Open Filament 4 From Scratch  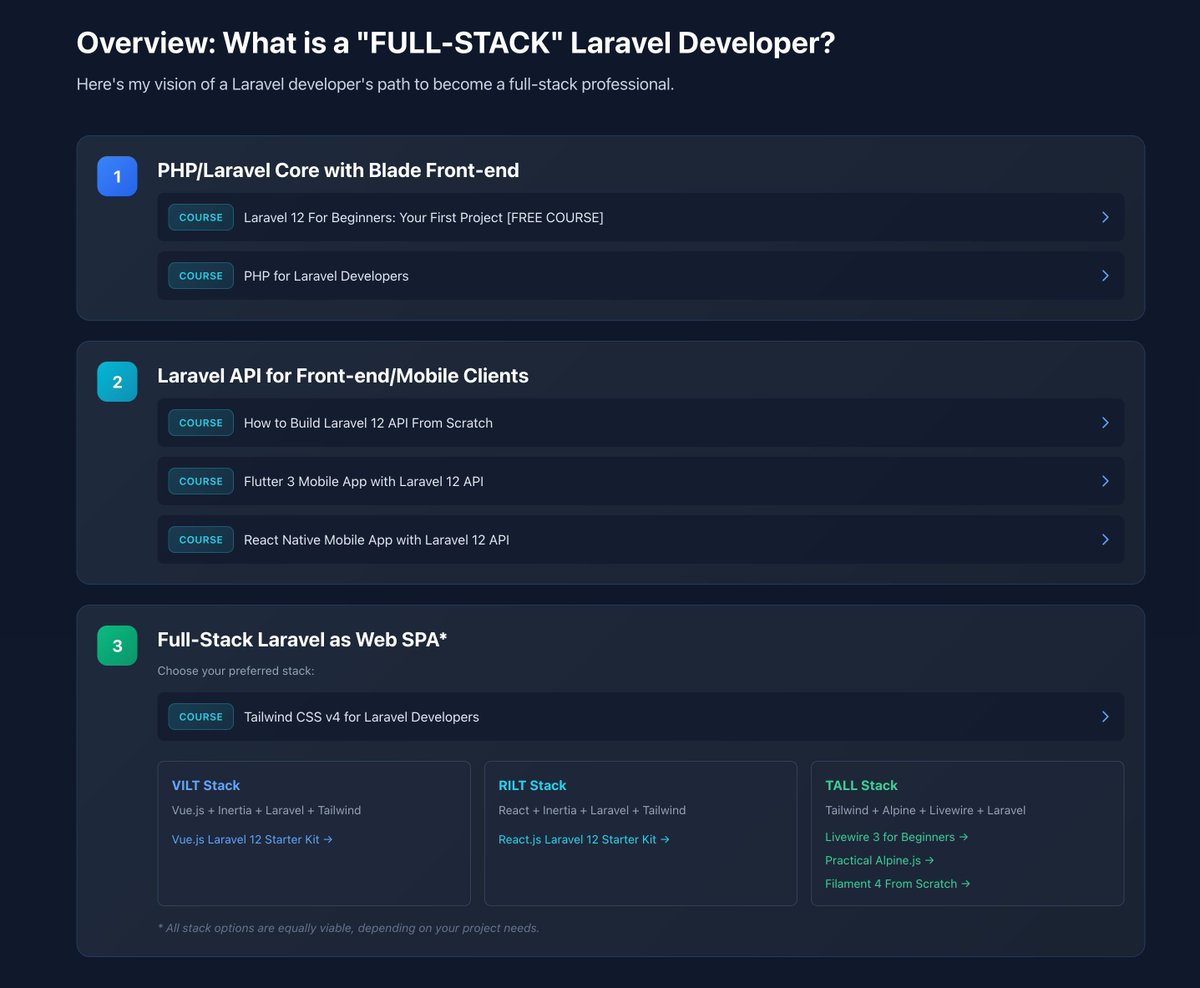click(897, 883)
